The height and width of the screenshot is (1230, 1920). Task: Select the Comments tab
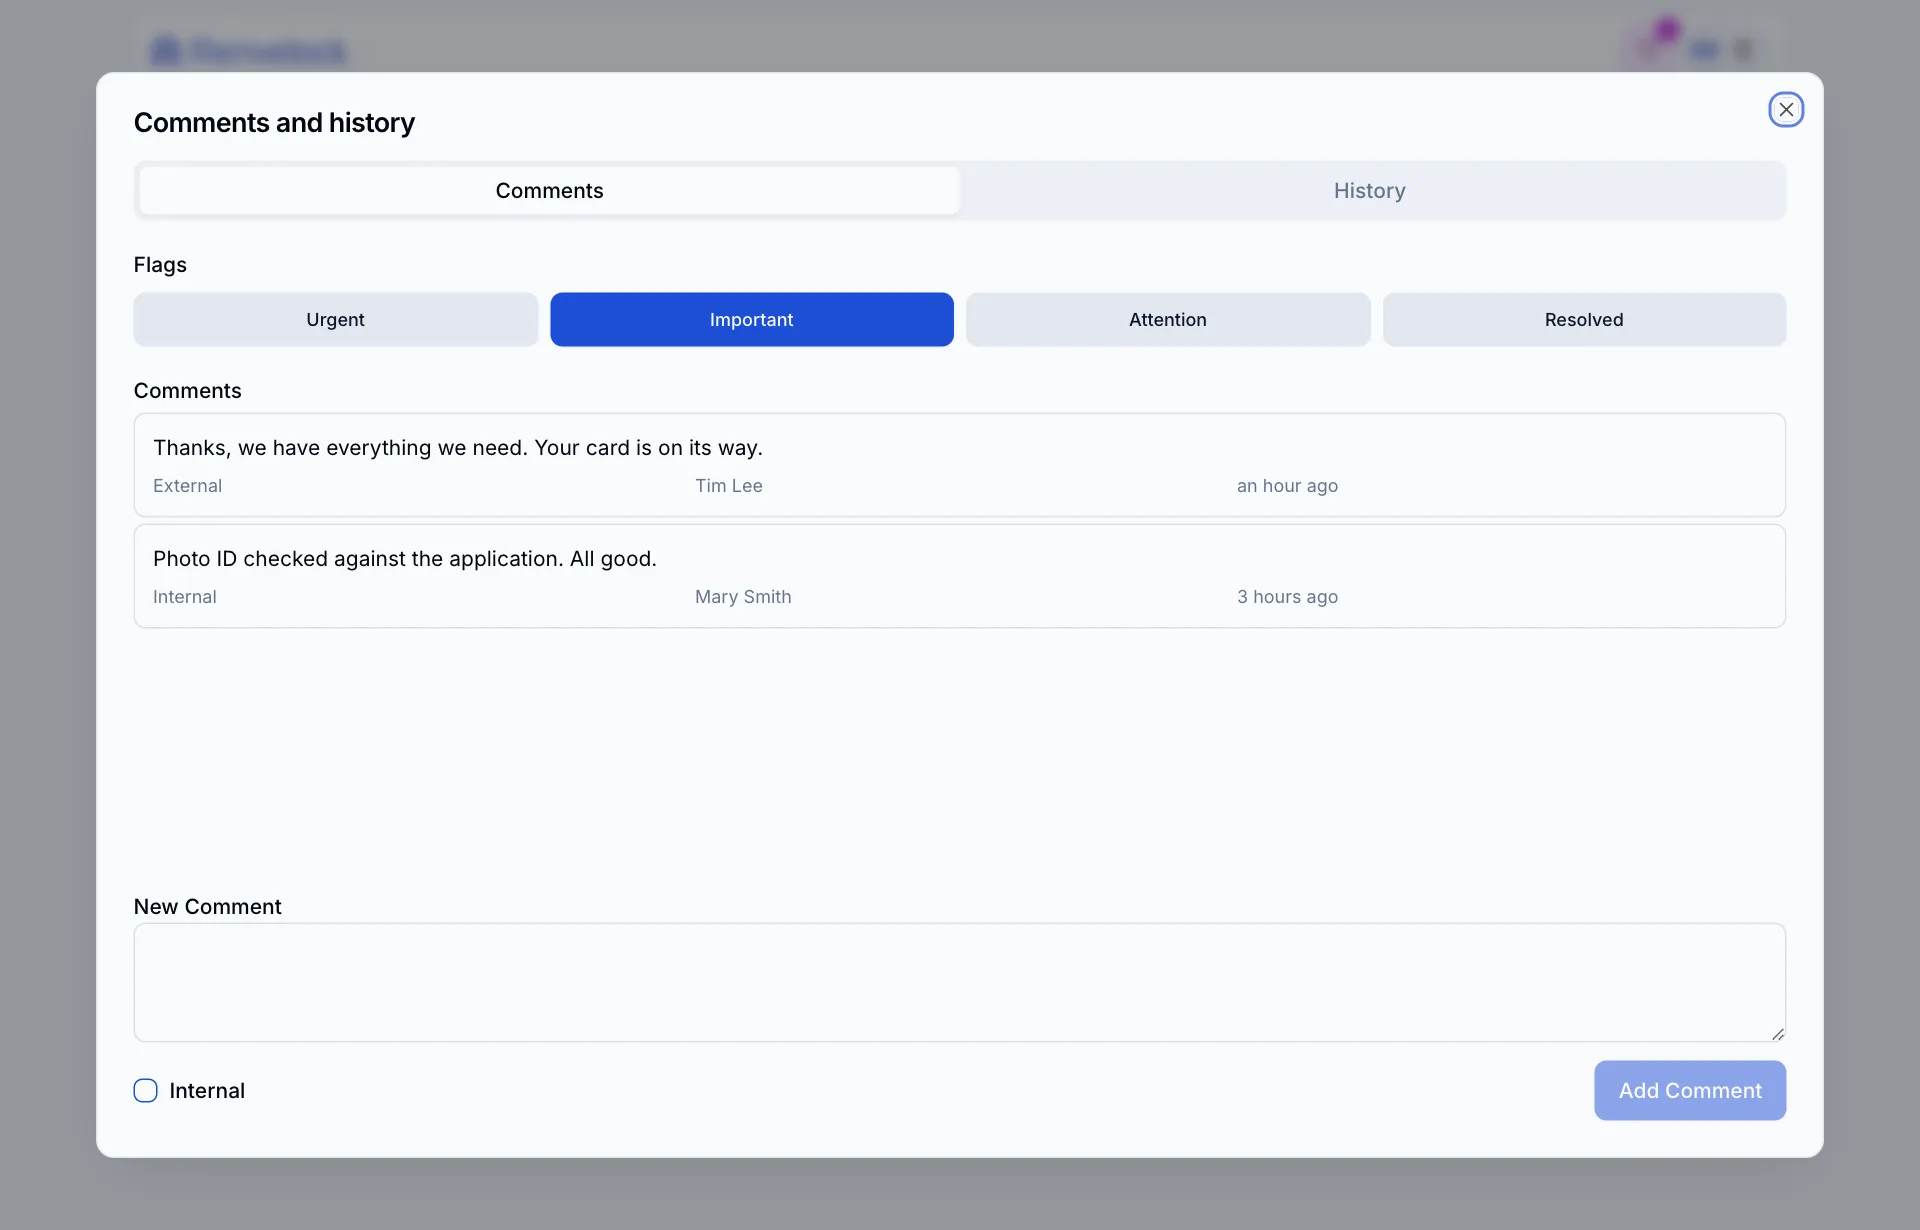(x=549, y=191)
